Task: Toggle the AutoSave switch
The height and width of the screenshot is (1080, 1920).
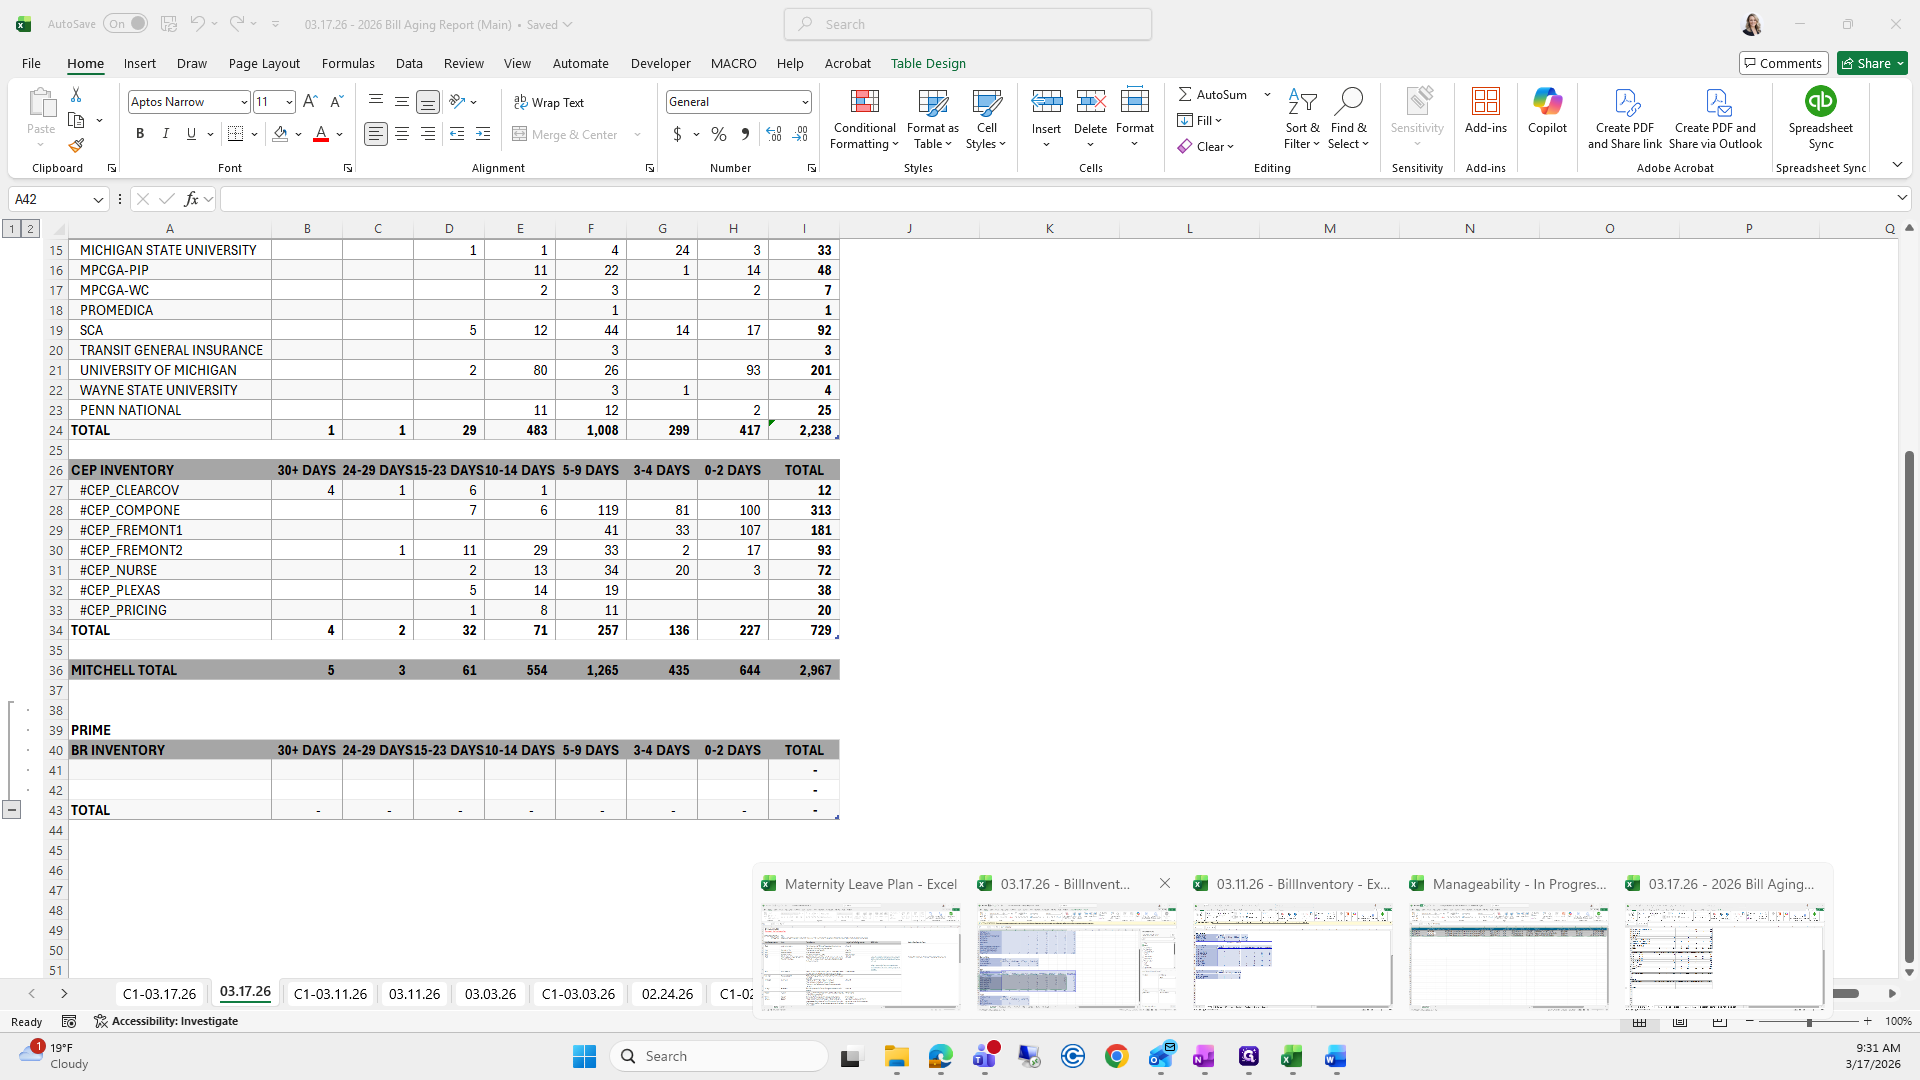Action: pos(126,24)
